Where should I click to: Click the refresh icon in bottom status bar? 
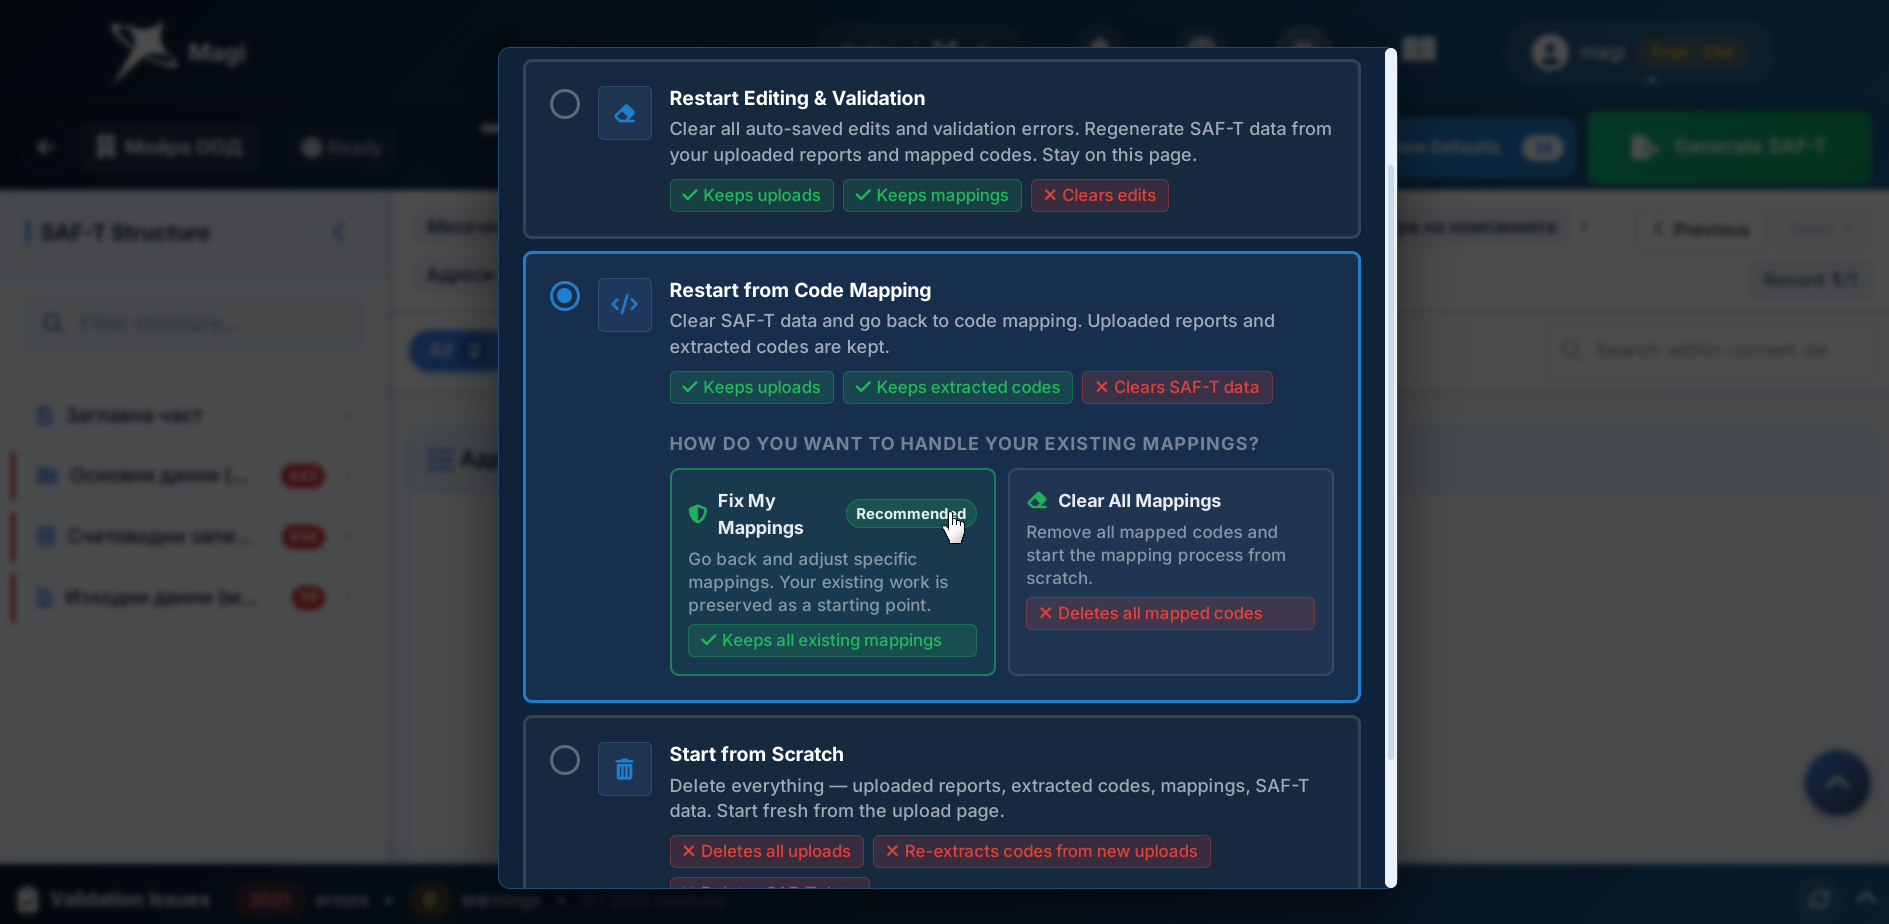click(1819, 898)
